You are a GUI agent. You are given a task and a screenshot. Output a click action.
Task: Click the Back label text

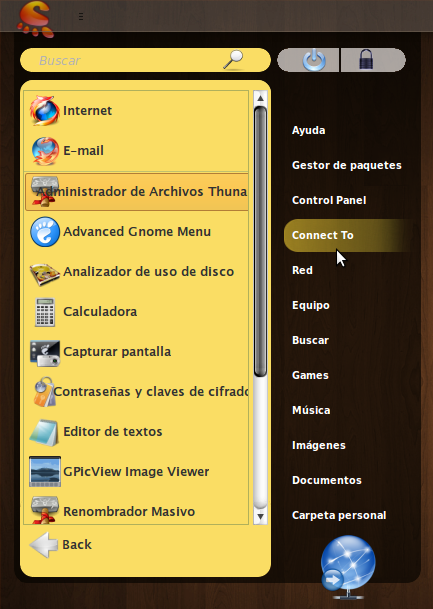(x=77, y=545)
